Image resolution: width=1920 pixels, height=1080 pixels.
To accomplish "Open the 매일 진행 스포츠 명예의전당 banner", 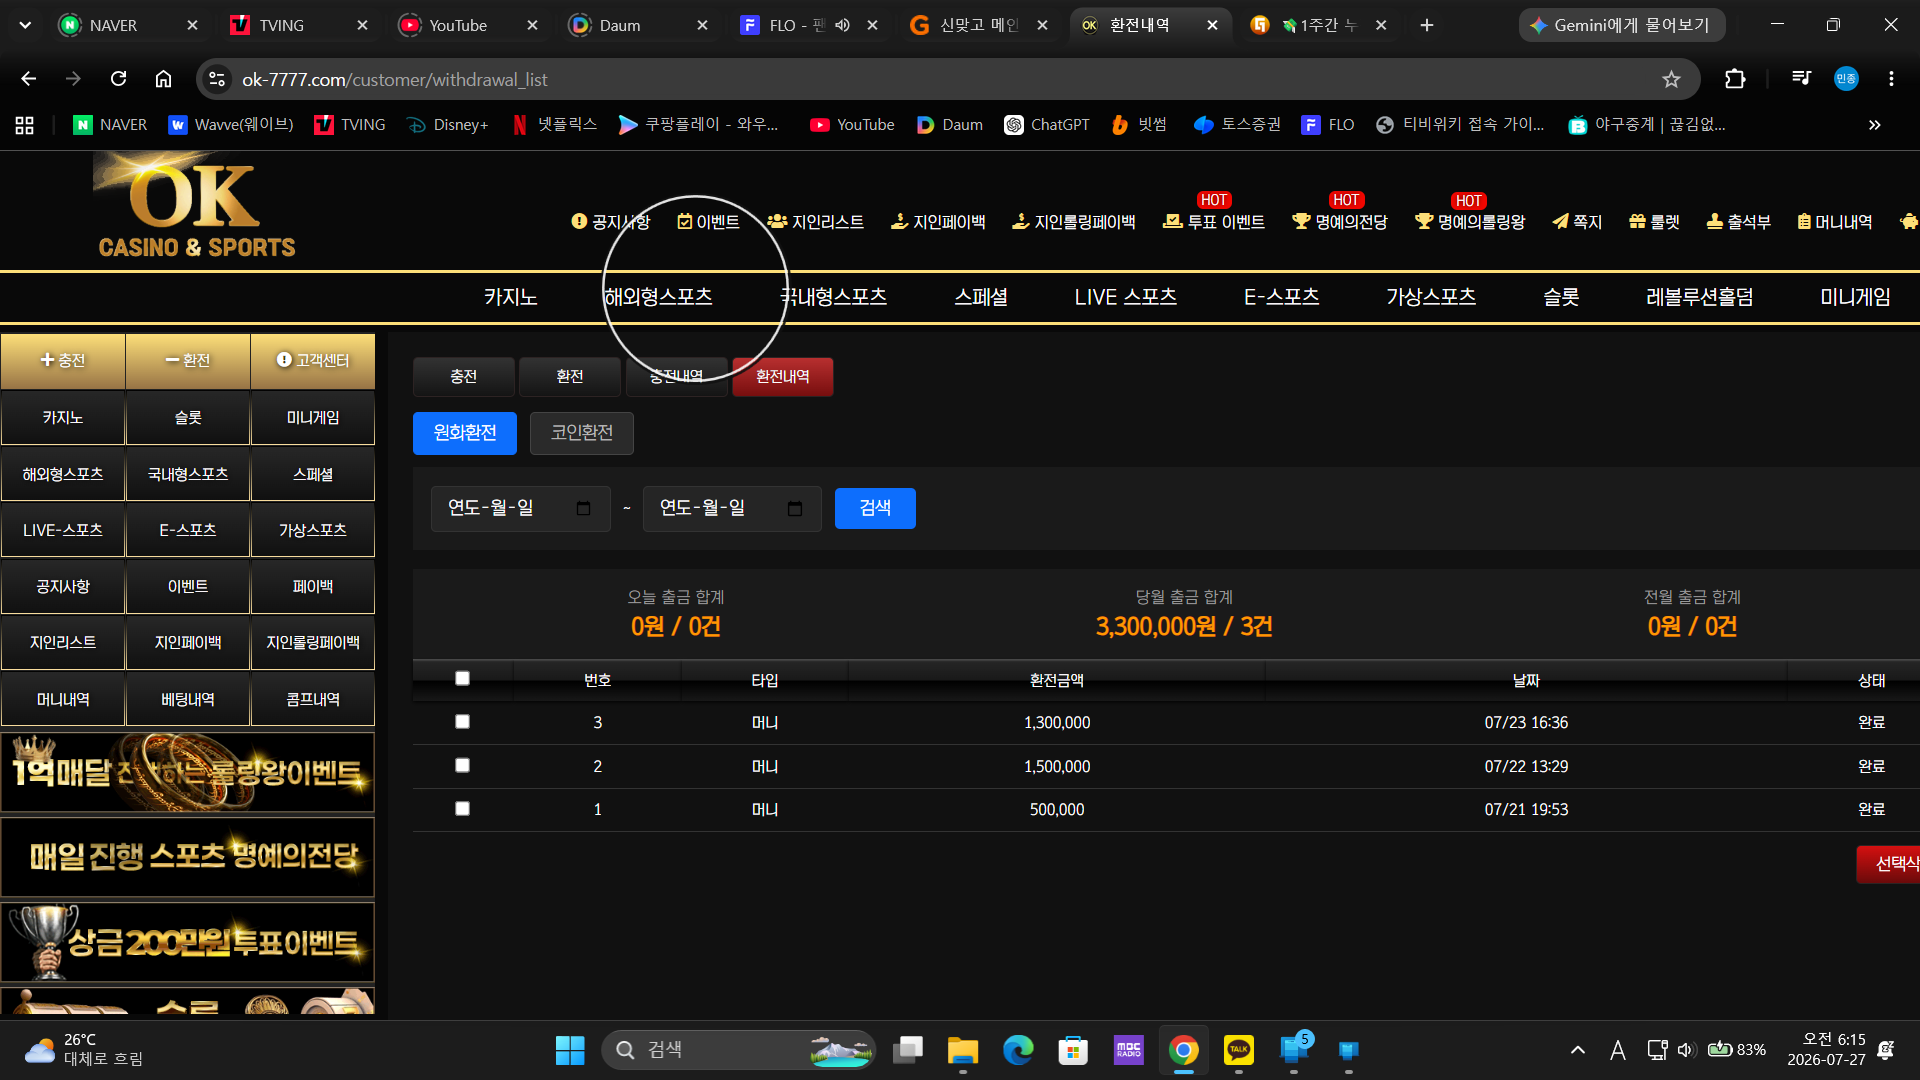I will tap(188, 857).
